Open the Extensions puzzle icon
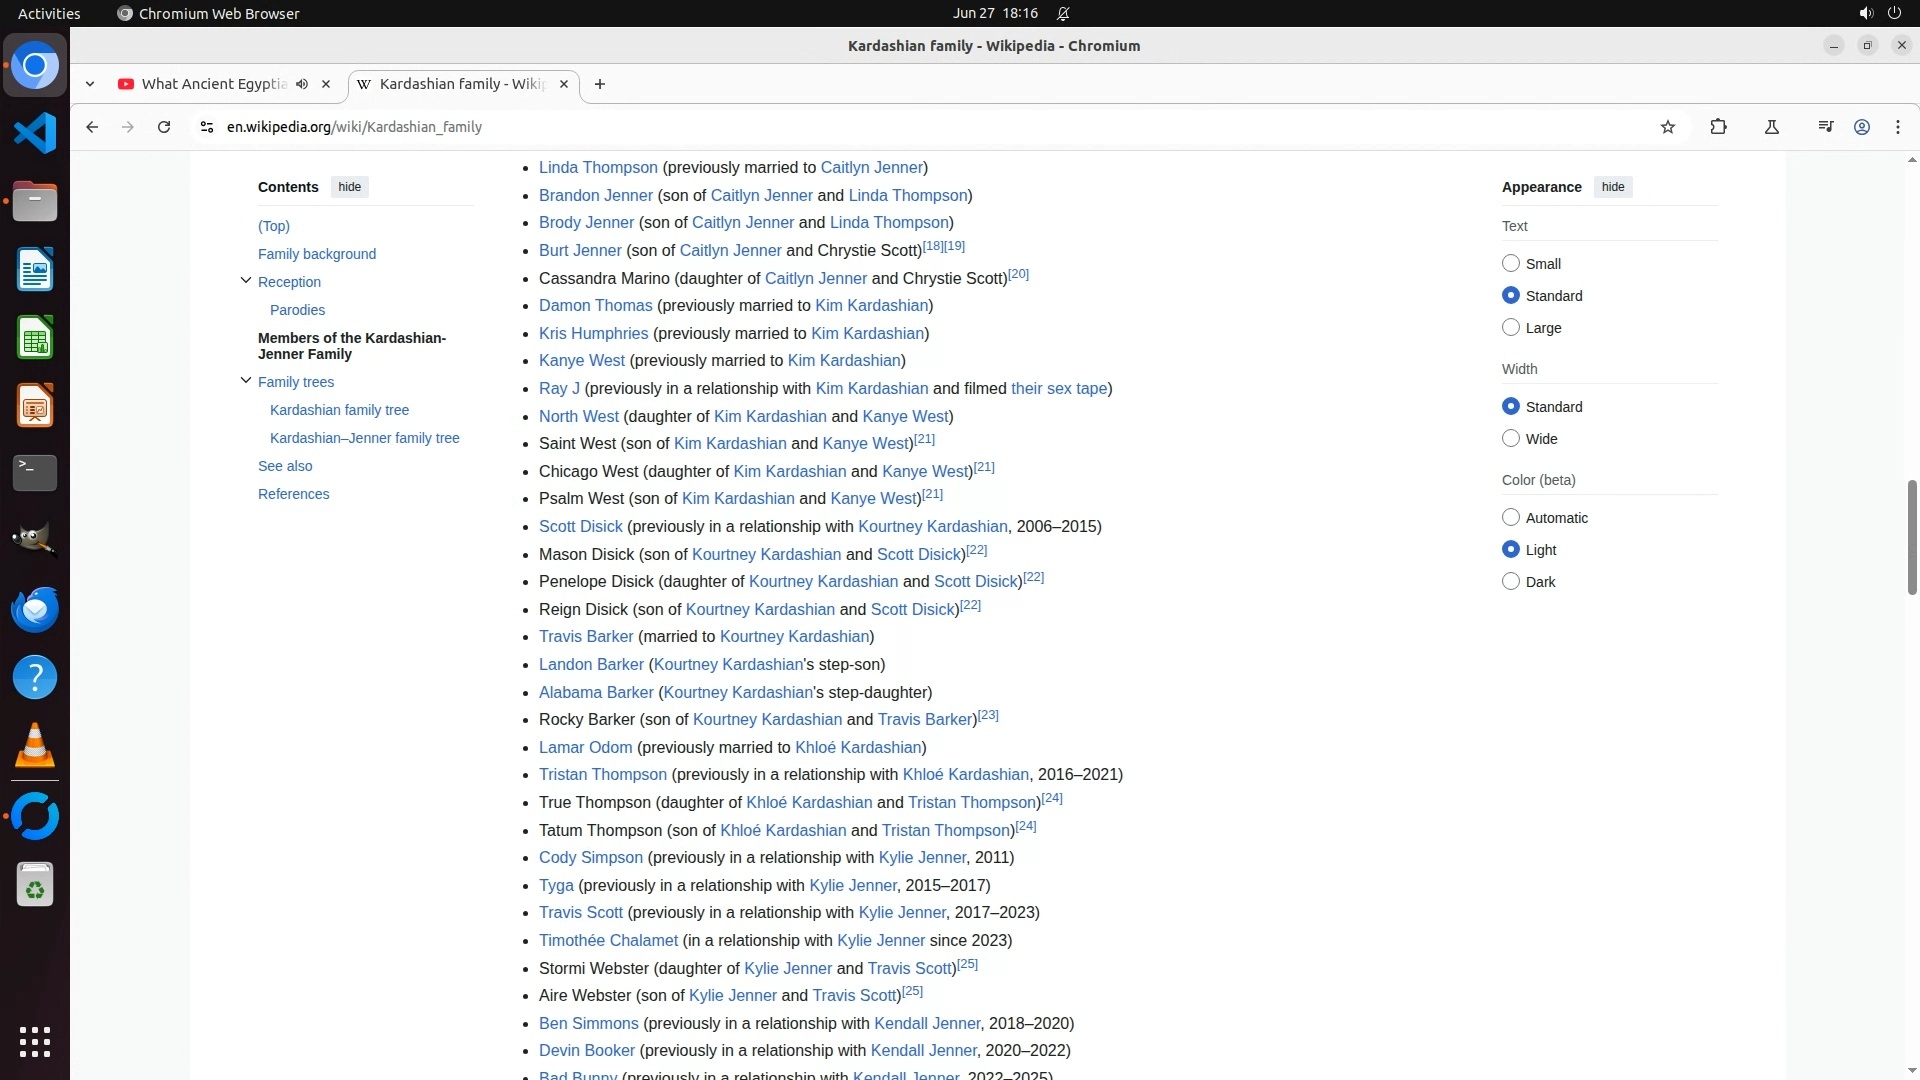1920x1080 pixels. [1718, 127]
